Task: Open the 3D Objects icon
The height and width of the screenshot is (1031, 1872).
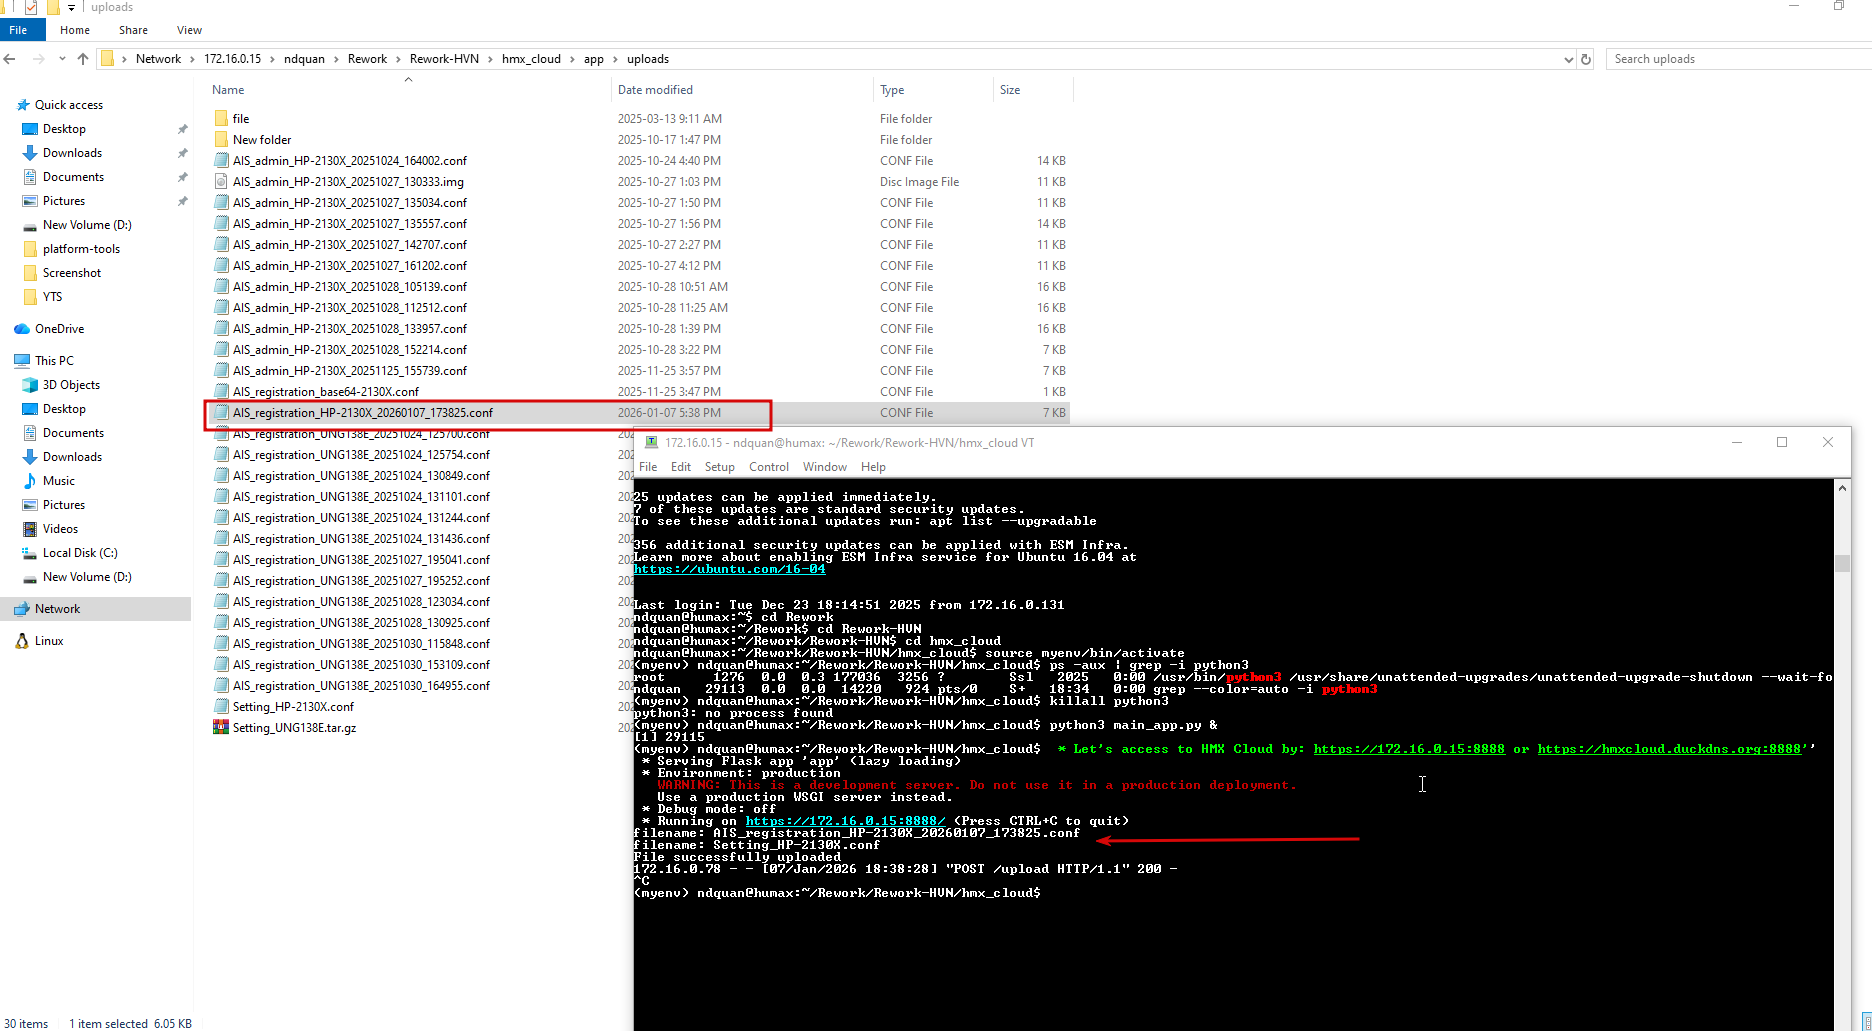Action: tap(30, 385)
